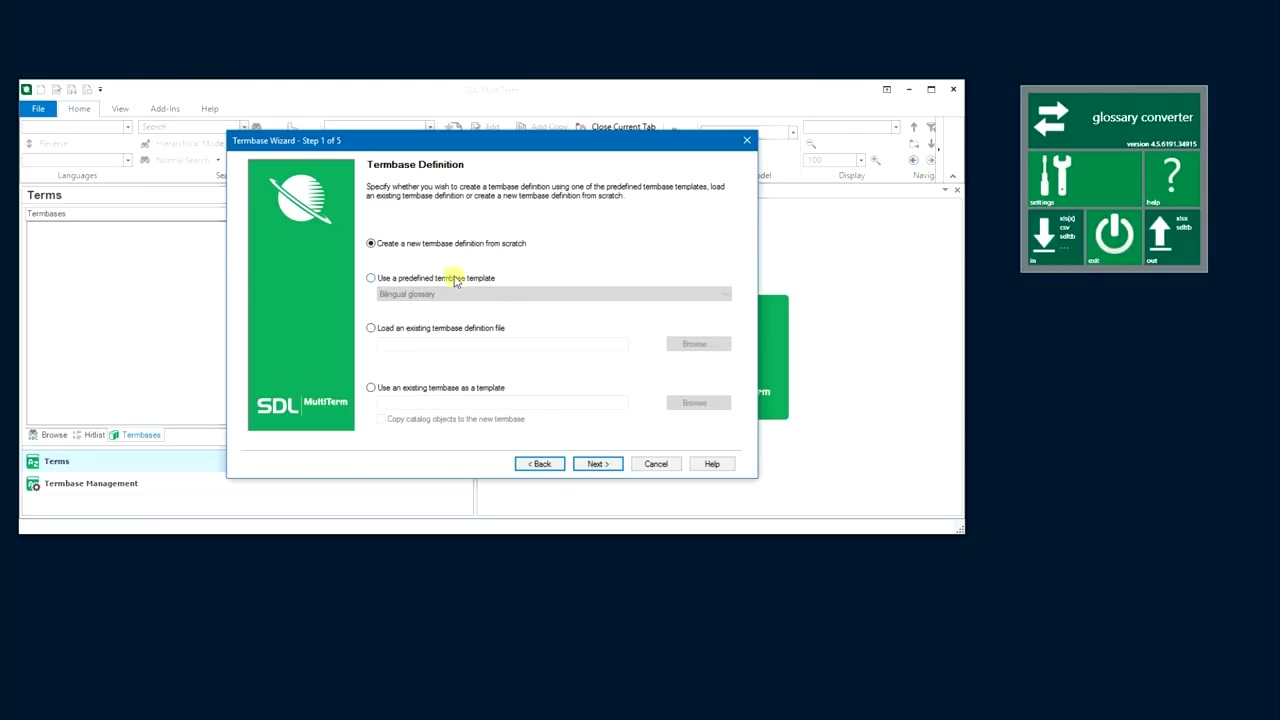This screenshot has height=720, width=1280.
Task: Click the zoom out magnifier in Display group
Action: tap(811, 144)
